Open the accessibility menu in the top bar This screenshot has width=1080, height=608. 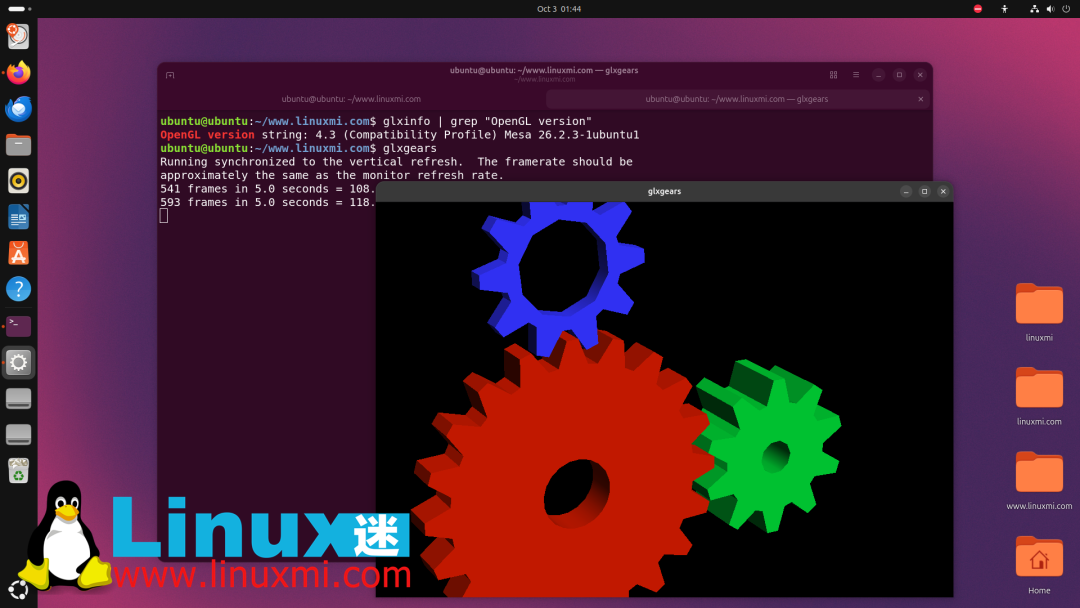(1004, 9)
